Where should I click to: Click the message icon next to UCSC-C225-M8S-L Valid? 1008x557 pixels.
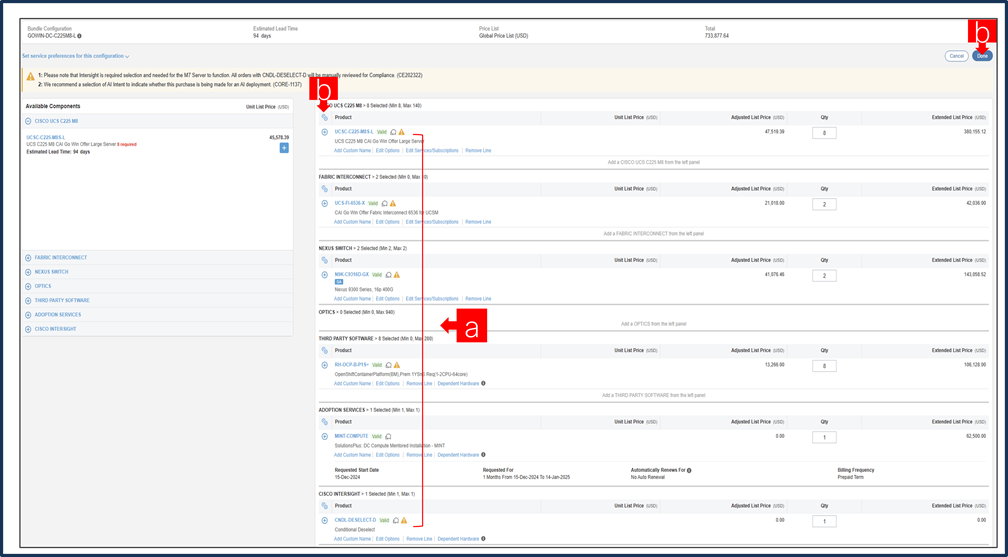point(393,132)
